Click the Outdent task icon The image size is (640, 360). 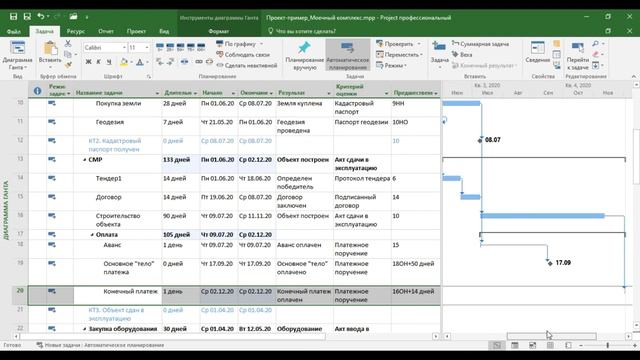[160, 62]
